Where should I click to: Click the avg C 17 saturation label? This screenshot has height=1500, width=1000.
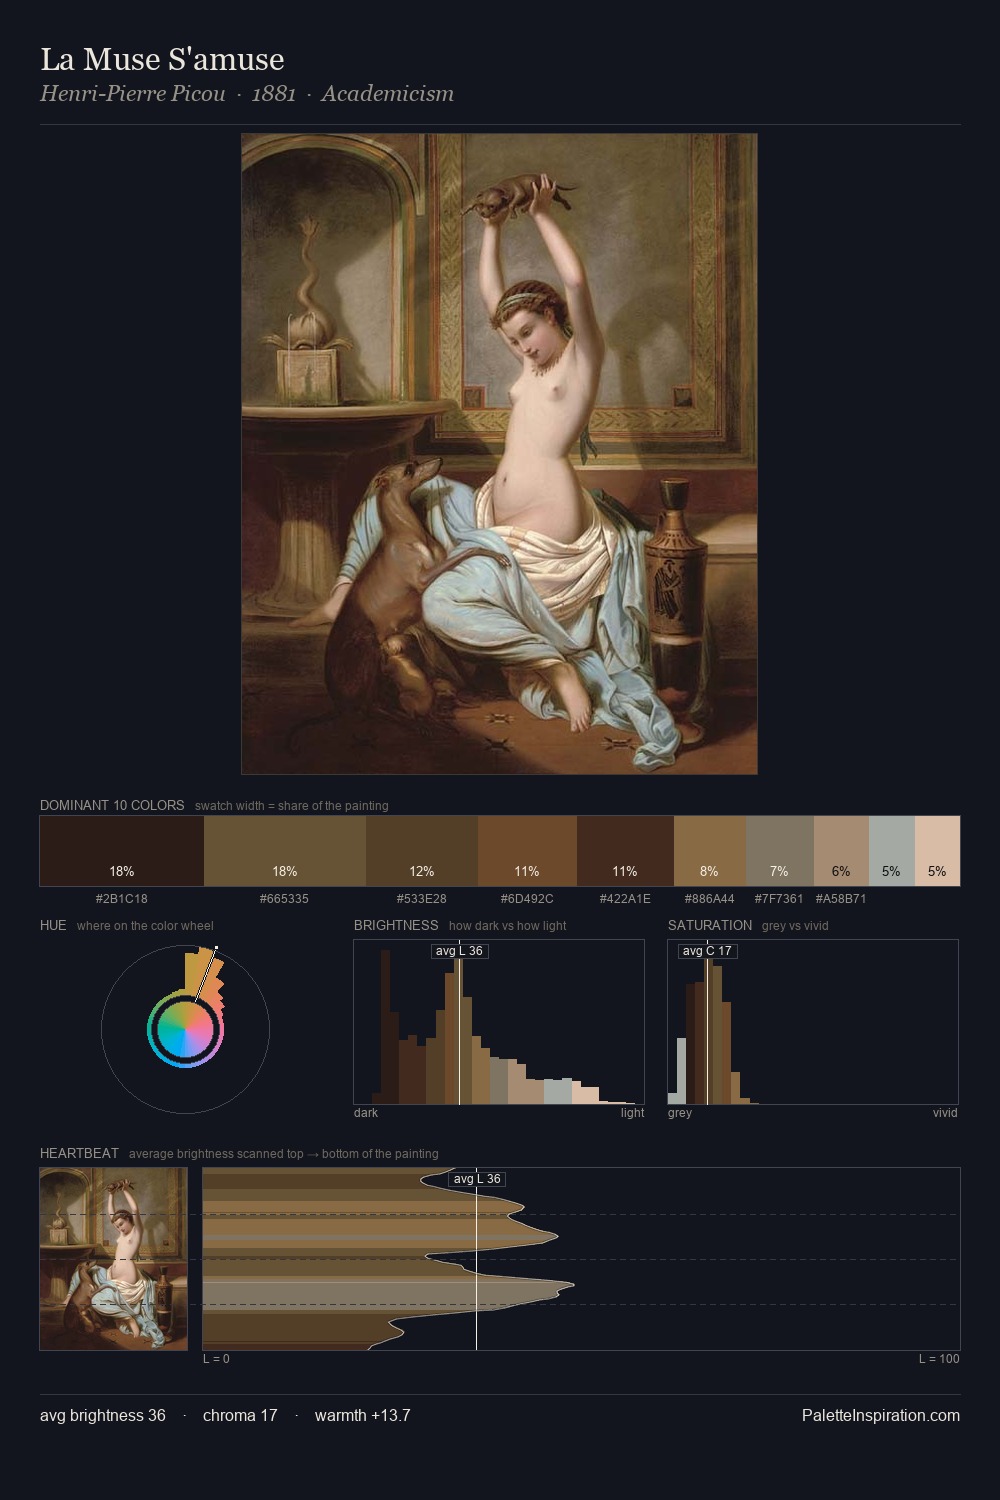pos(707,951)
